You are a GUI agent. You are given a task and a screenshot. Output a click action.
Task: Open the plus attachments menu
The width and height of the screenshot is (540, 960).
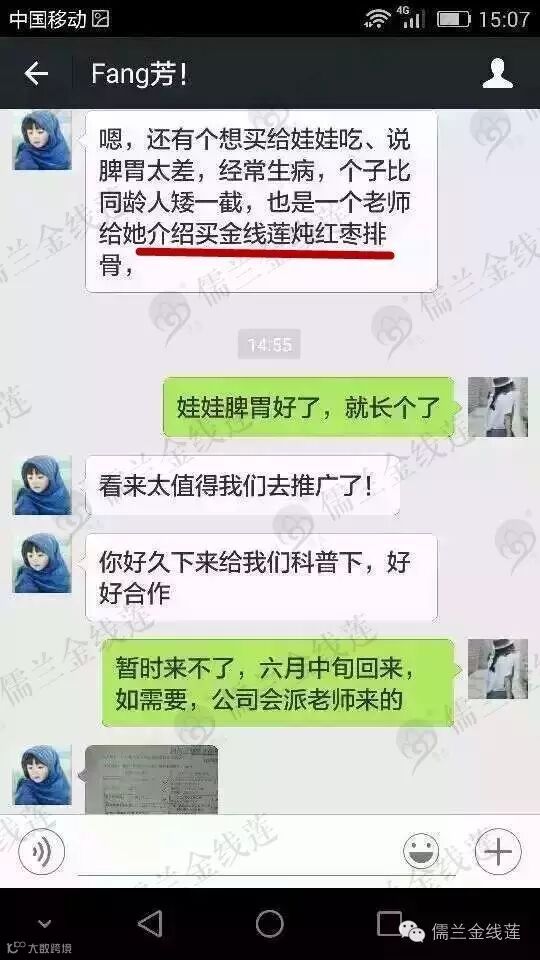[498, 851]
